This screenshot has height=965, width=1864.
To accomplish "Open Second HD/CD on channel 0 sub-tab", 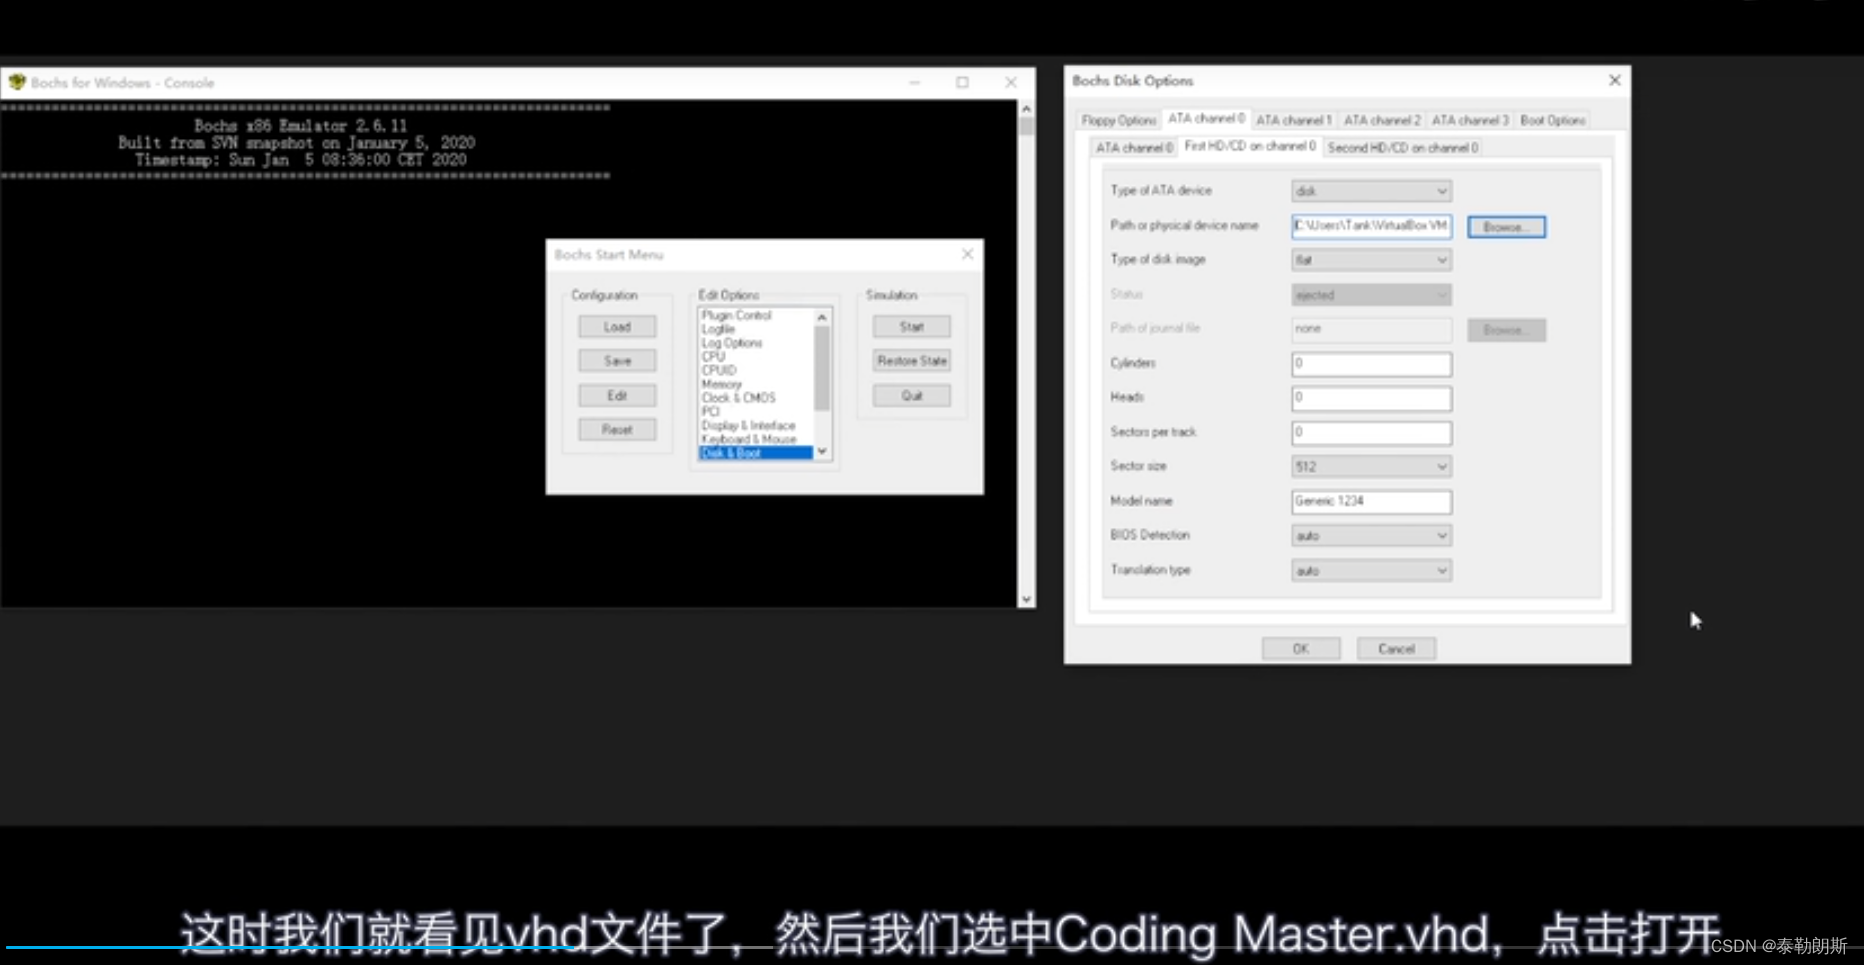I will [1403, 148].
